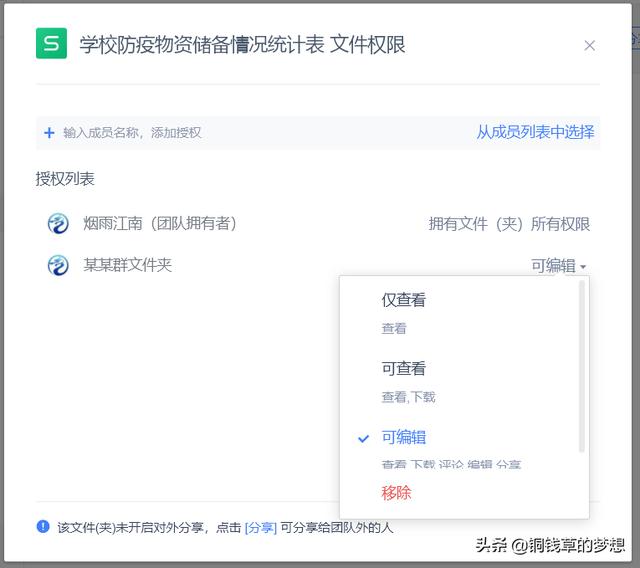Click the dropdown caret beside 可编辑
This screenshot has height=568, width=640.
[x=583, y=267]
